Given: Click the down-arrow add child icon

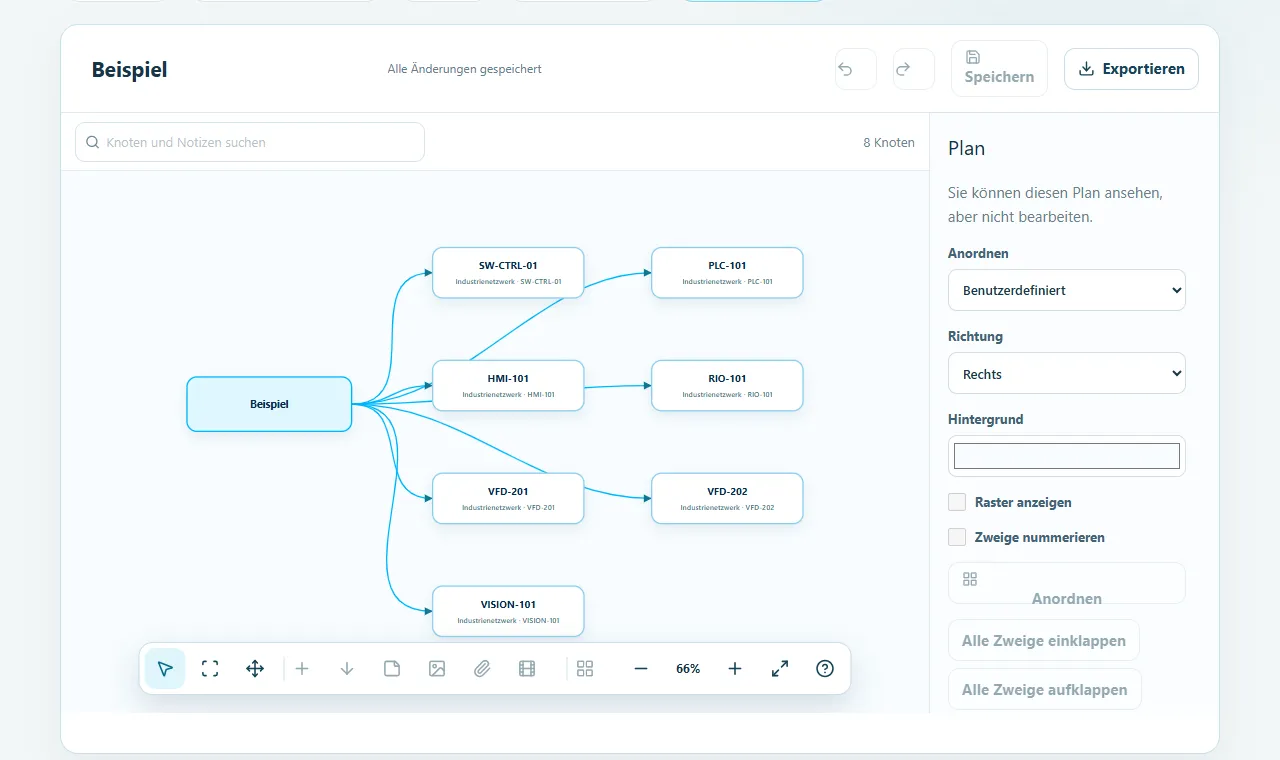Looking at the screenshot, I should [347, 669].
